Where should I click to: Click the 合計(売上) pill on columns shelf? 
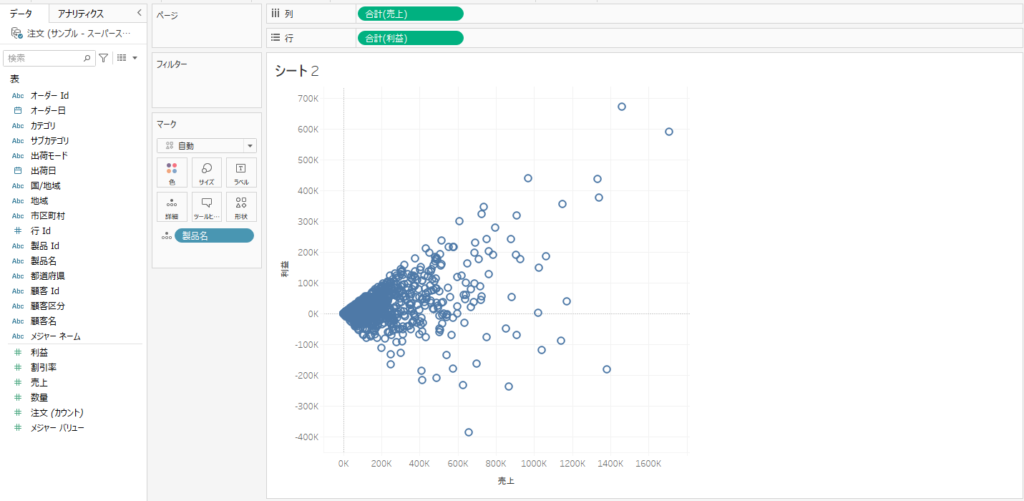click(410, 13)
